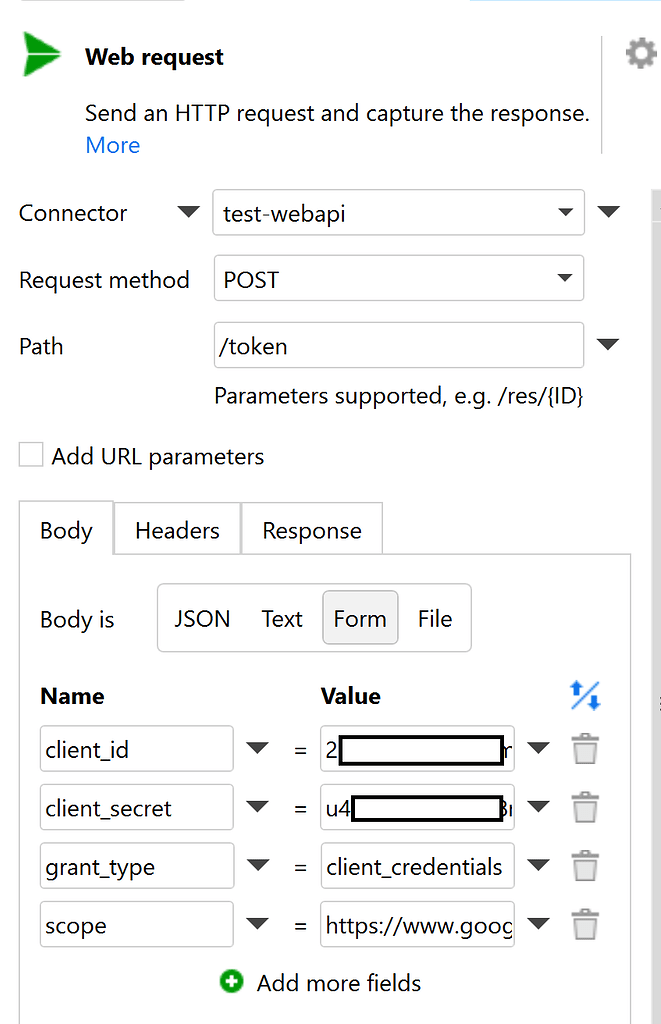Remove the grant_type row using trash icon
661x1024 pixels.
point(585,866)
